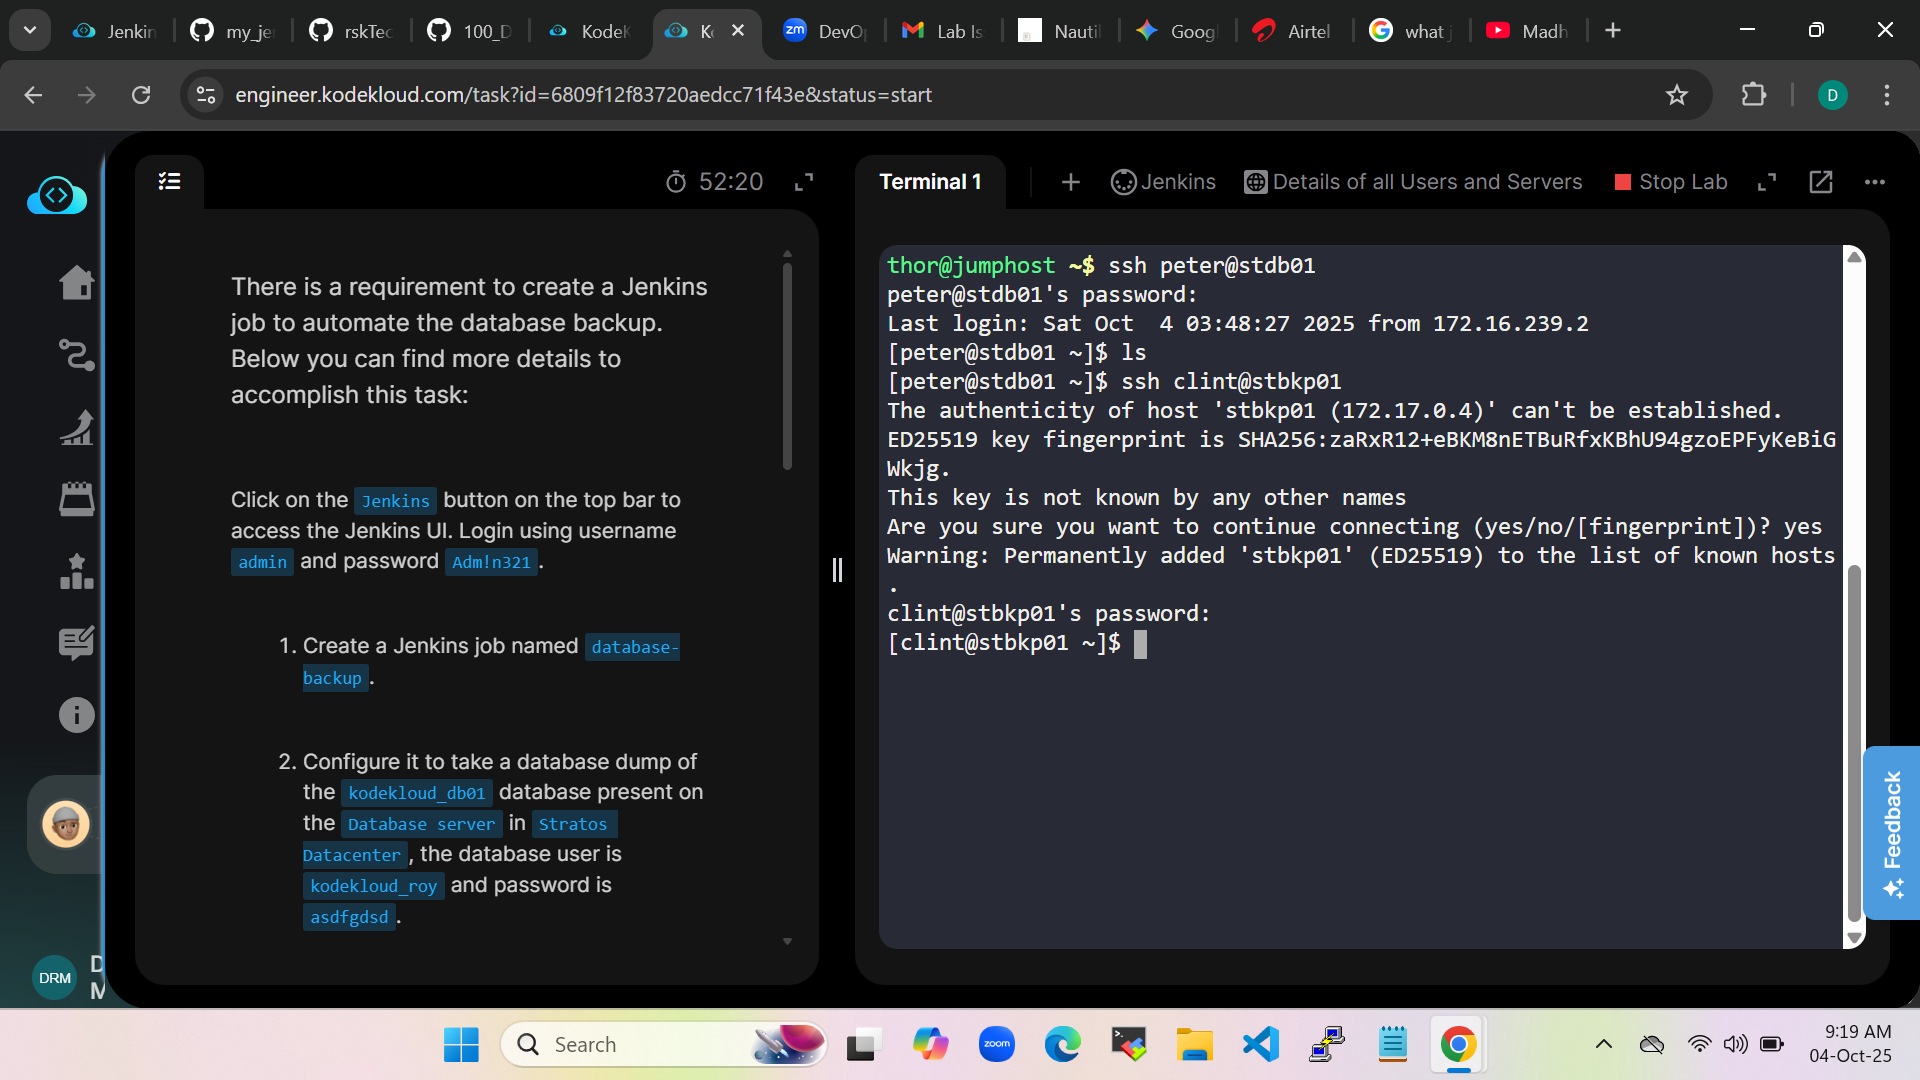Open terminal in new window icon

coord(1820,182)
